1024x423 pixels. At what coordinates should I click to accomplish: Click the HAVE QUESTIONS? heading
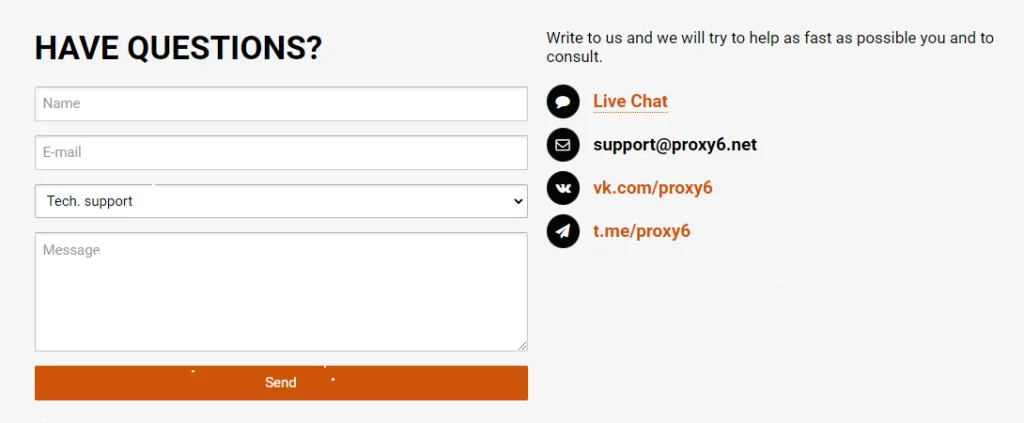(x=178, y=48)
